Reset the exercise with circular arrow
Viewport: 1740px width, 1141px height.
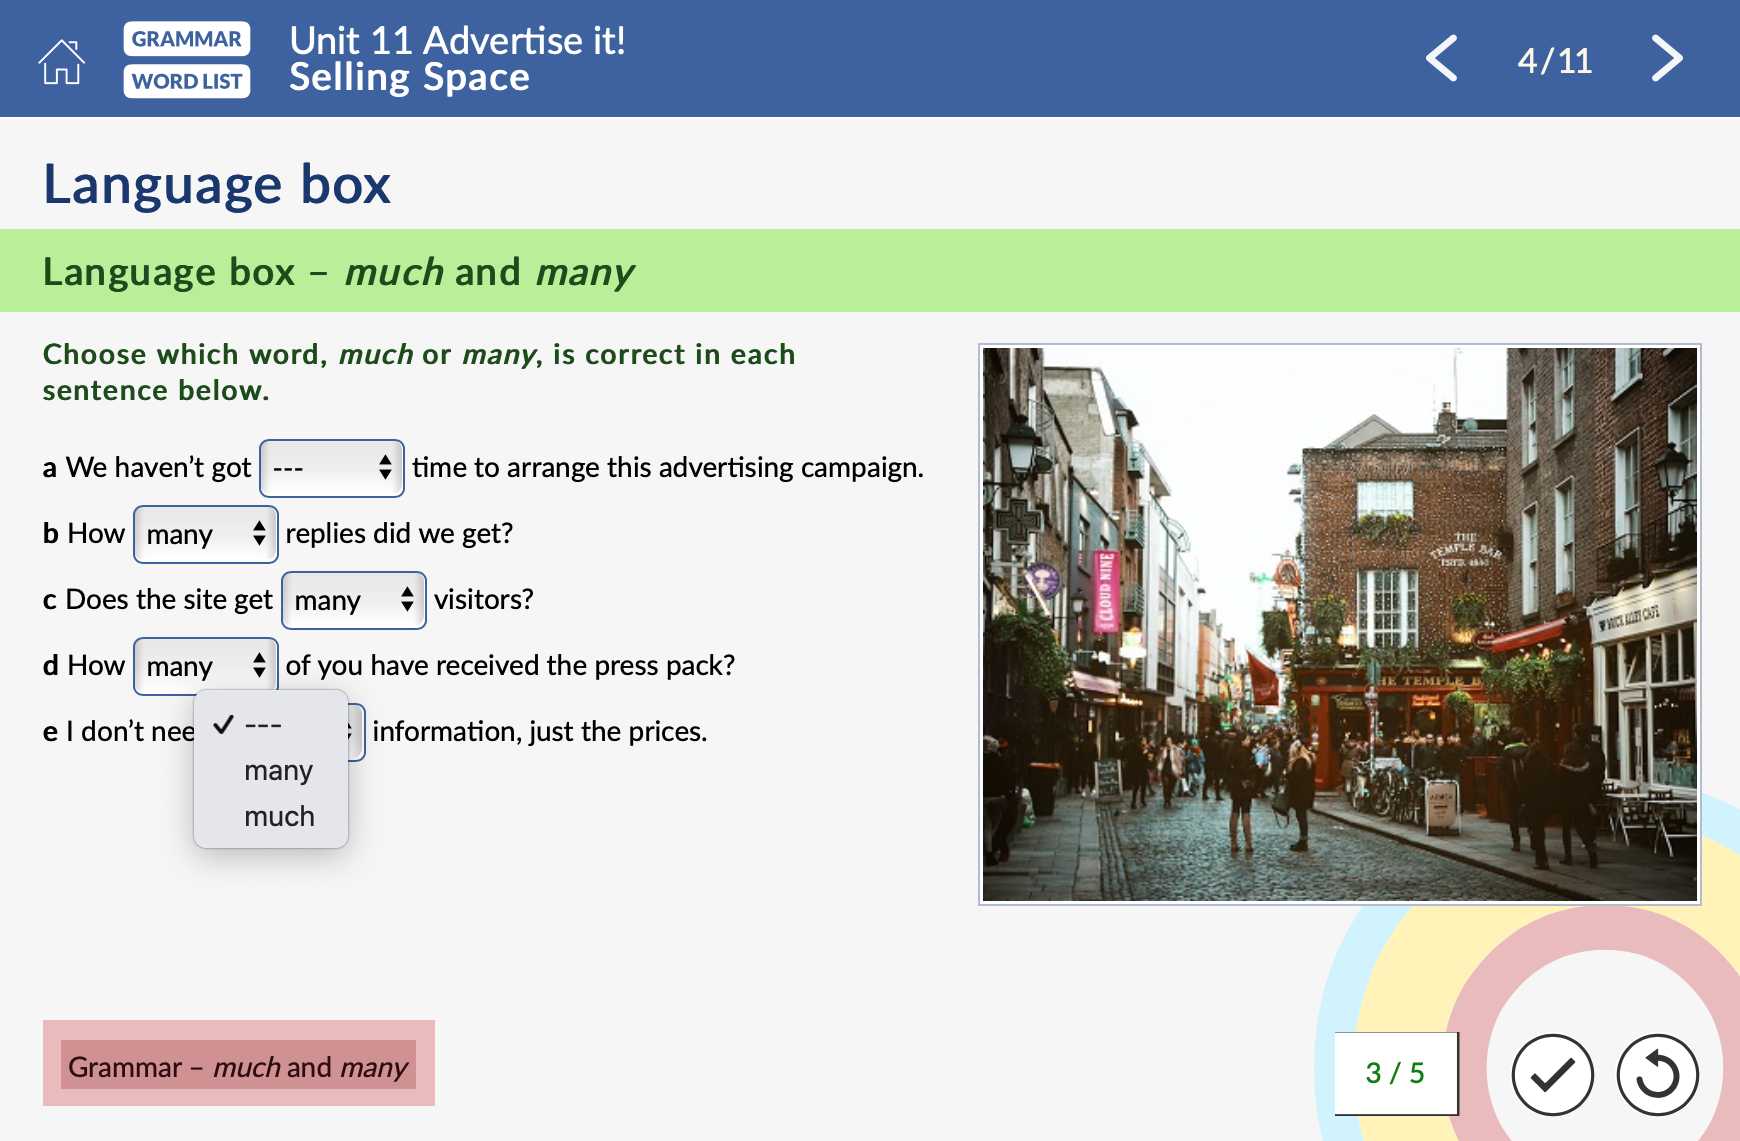[1657, 1075]
